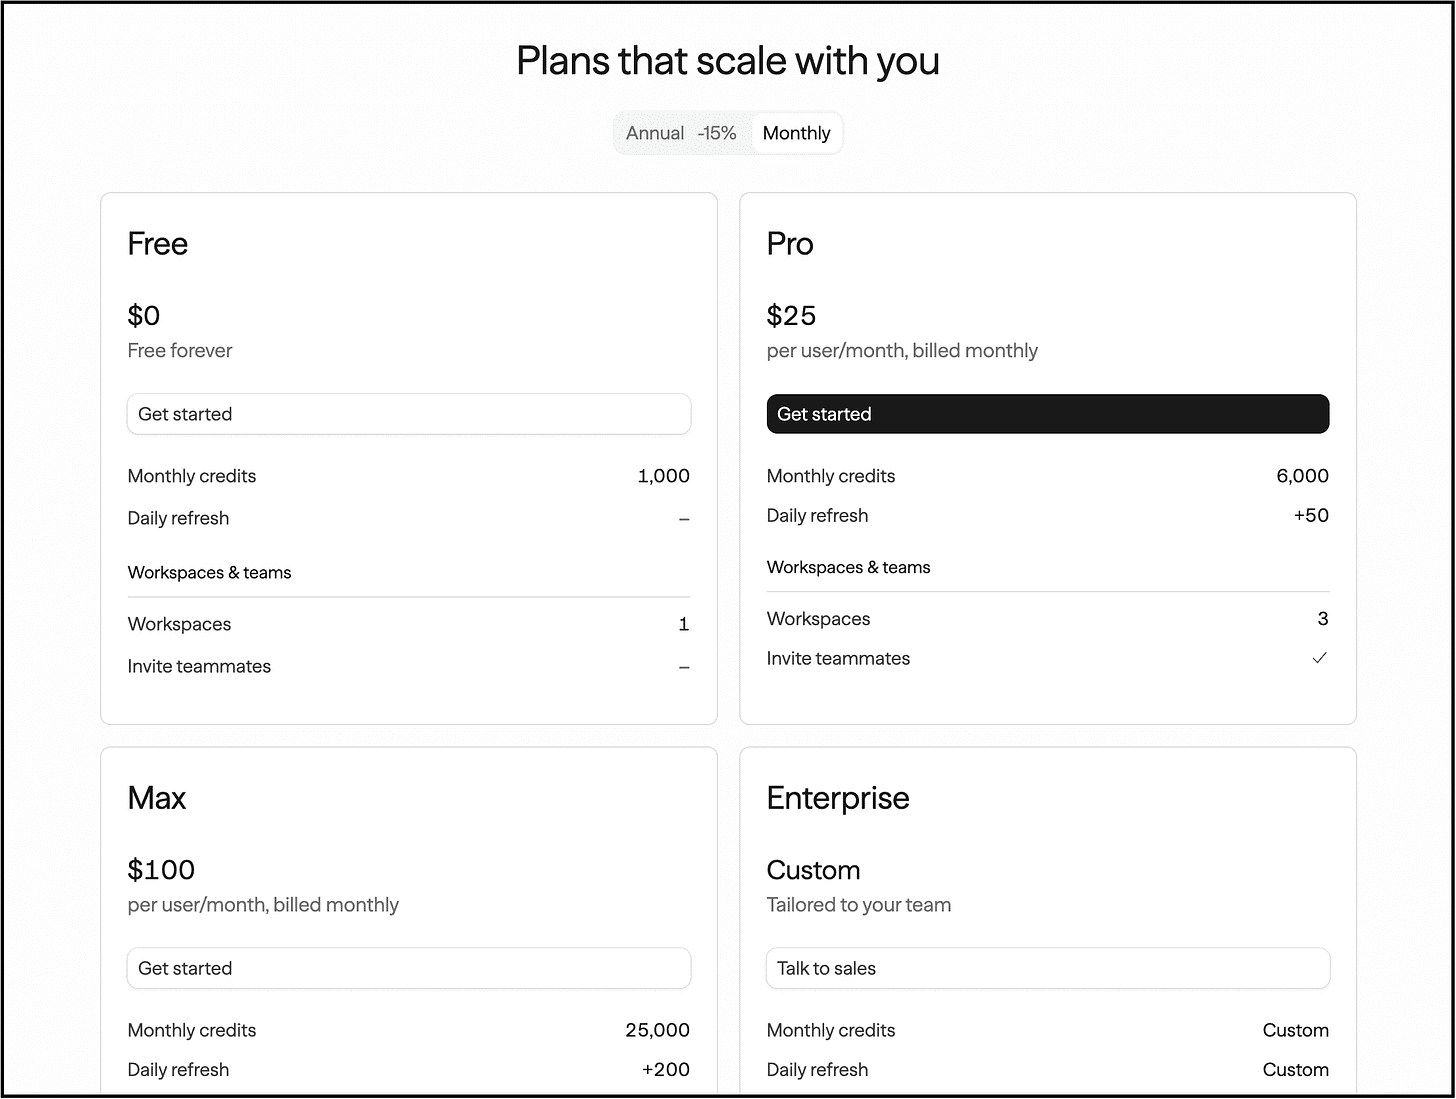Click the -15% discount label
Viewport: 1456px width, 1099px height.
click(x=717, y=133)
